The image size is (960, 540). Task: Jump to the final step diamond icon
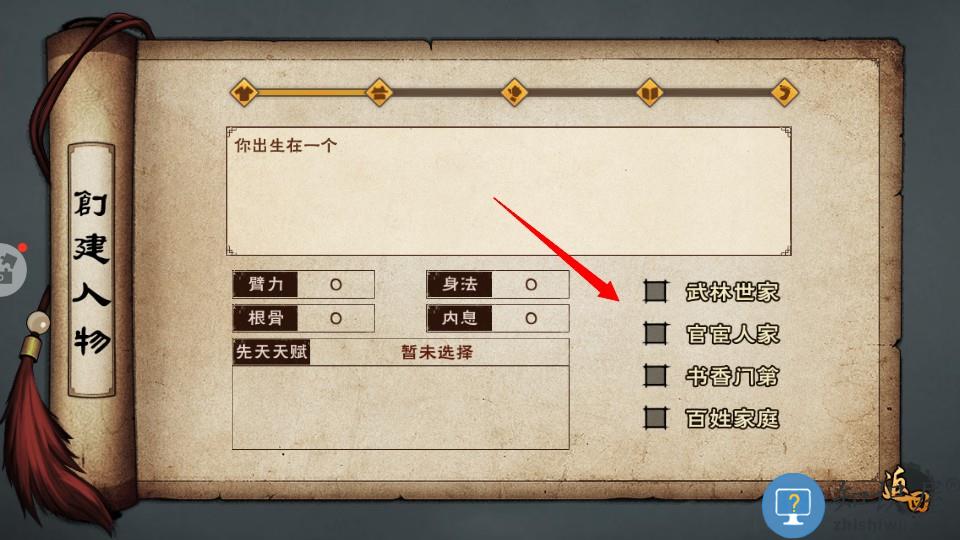(x=785, y=93)
